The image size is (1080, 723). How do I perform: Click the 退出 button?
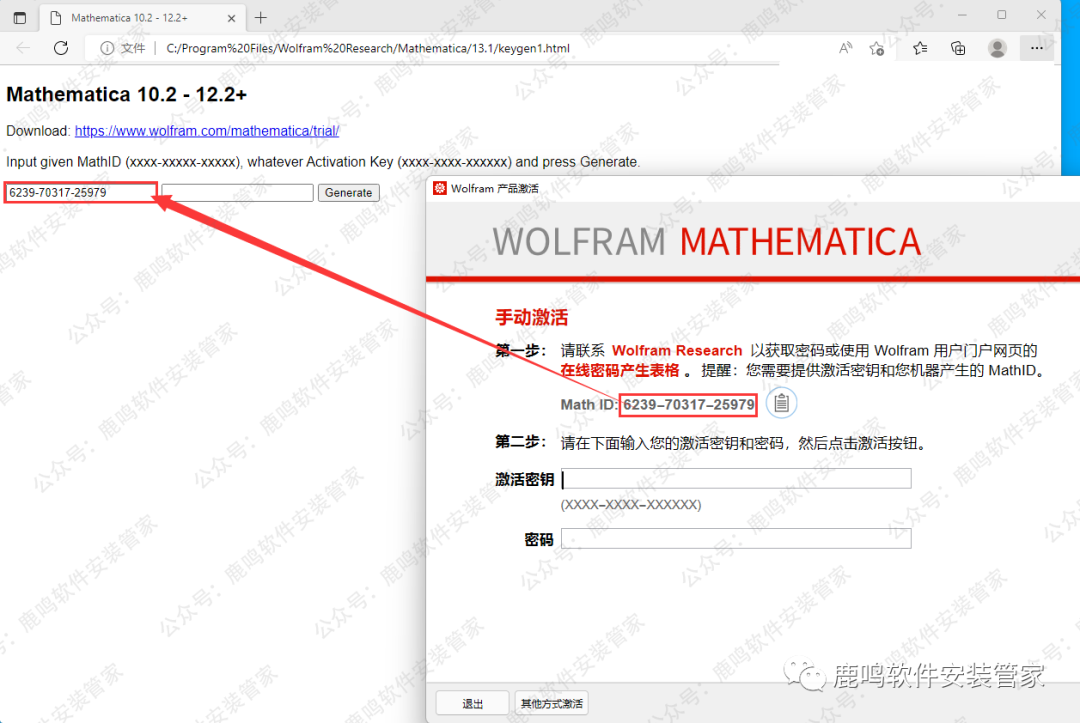[472, 704]
